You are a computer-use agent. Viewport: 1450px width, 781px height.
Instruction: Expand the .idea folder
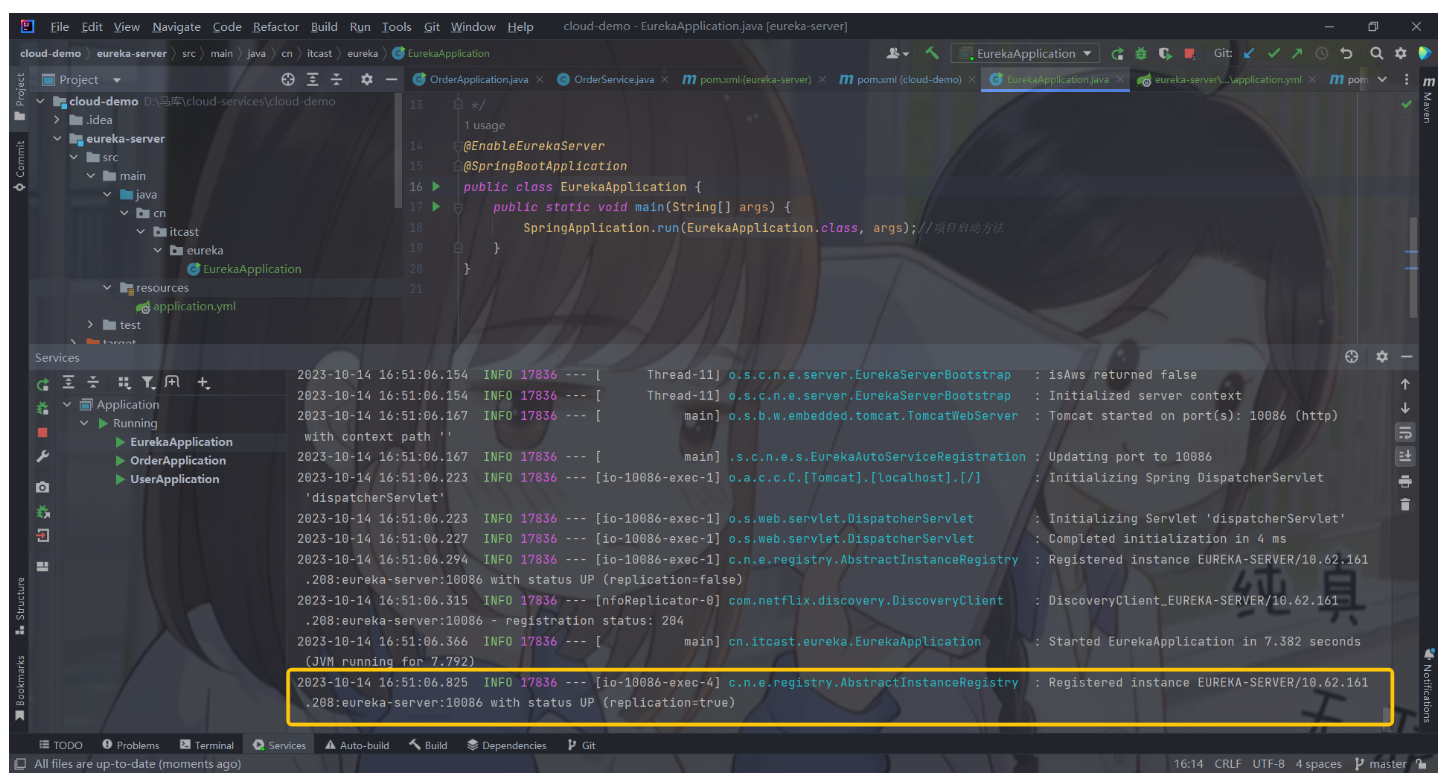(x=58, y=120)
